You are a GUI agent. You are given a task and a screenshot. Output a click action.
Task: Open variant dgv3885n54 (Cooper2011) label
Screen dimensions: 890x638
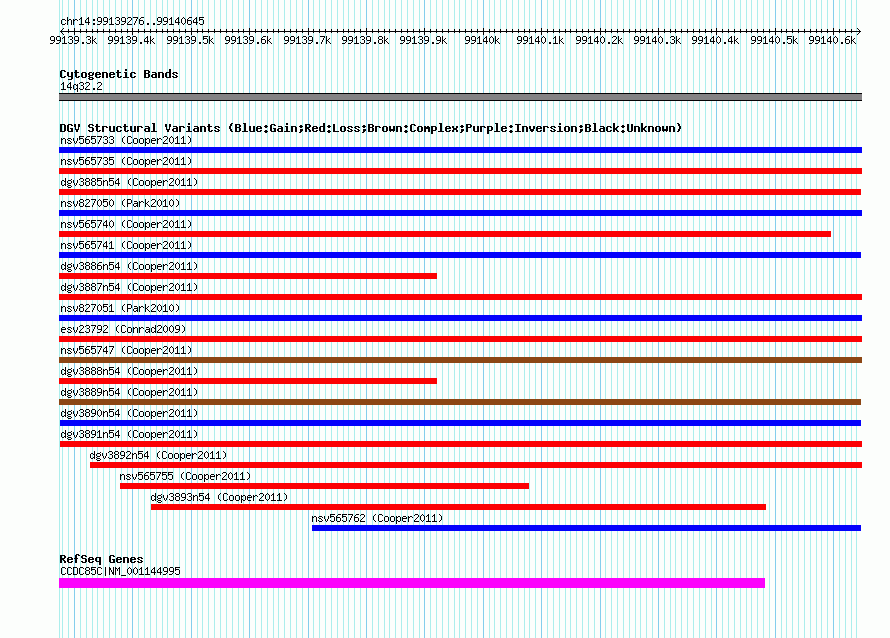(x=129, y=182)
